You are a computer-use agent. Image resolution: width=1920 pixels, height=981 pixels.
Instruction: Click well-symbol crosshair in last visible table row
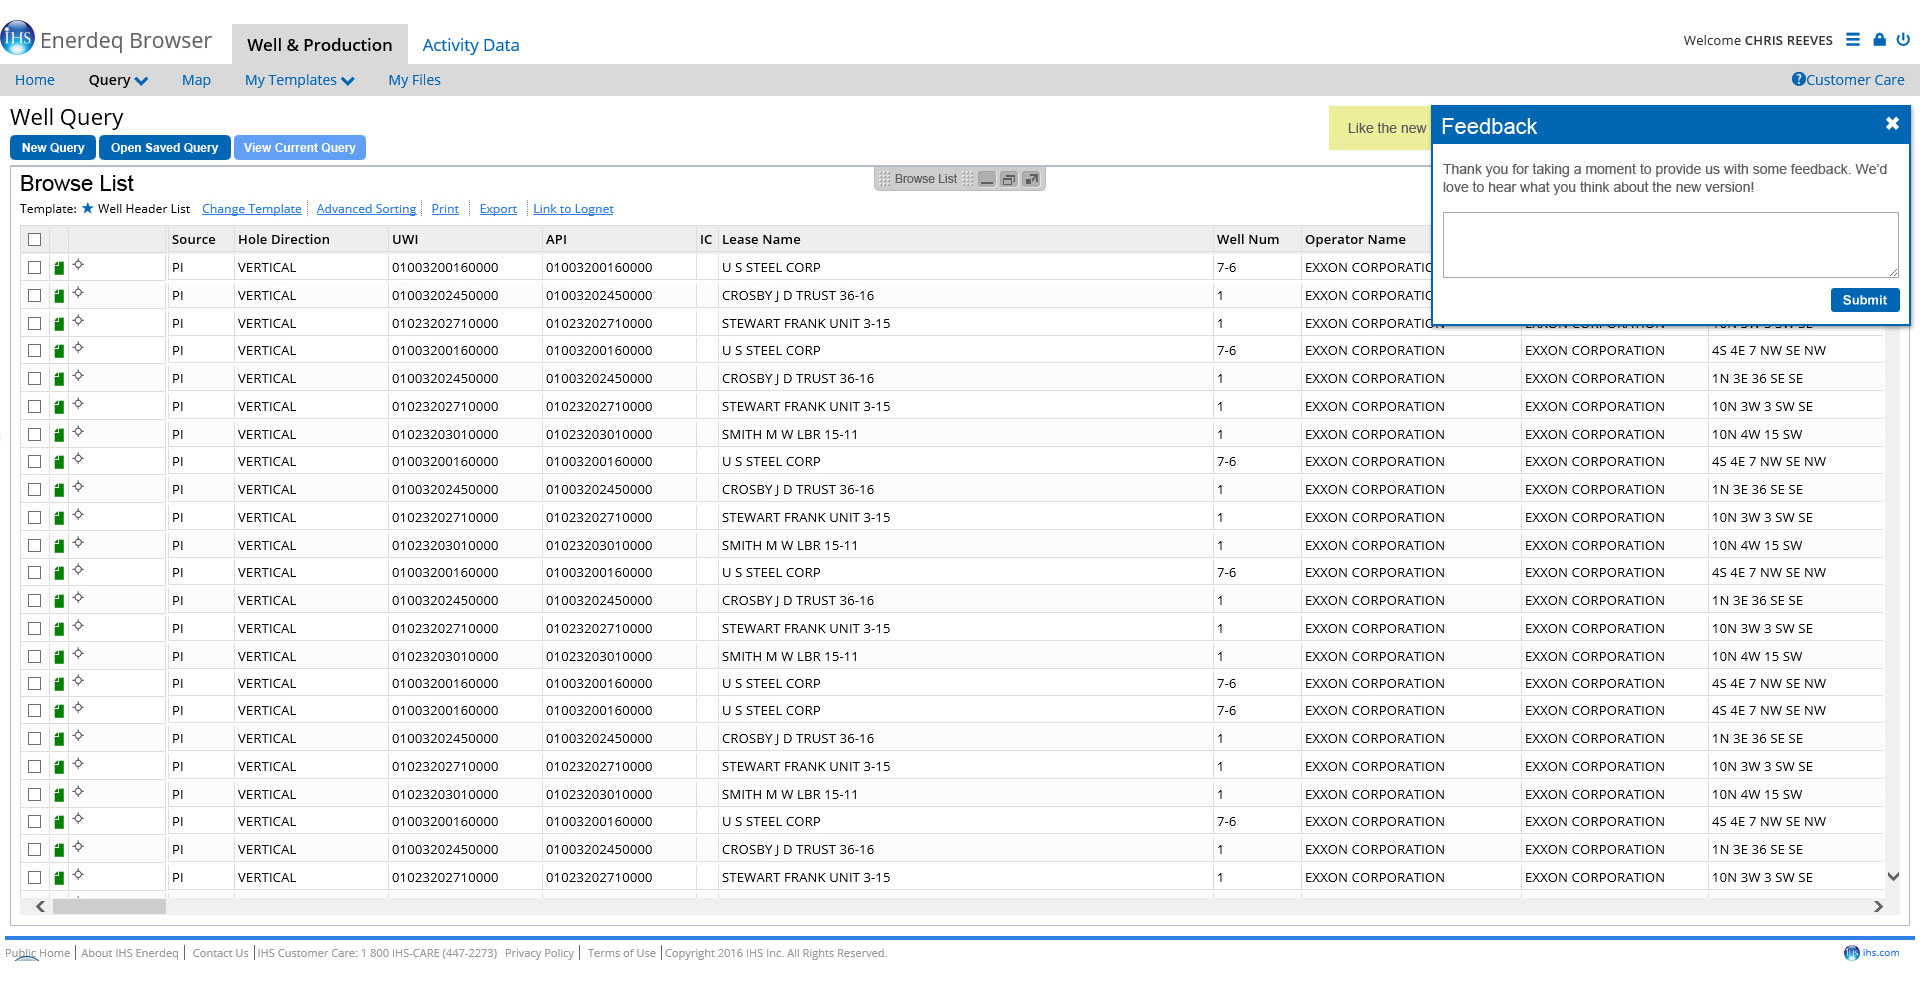78,875
